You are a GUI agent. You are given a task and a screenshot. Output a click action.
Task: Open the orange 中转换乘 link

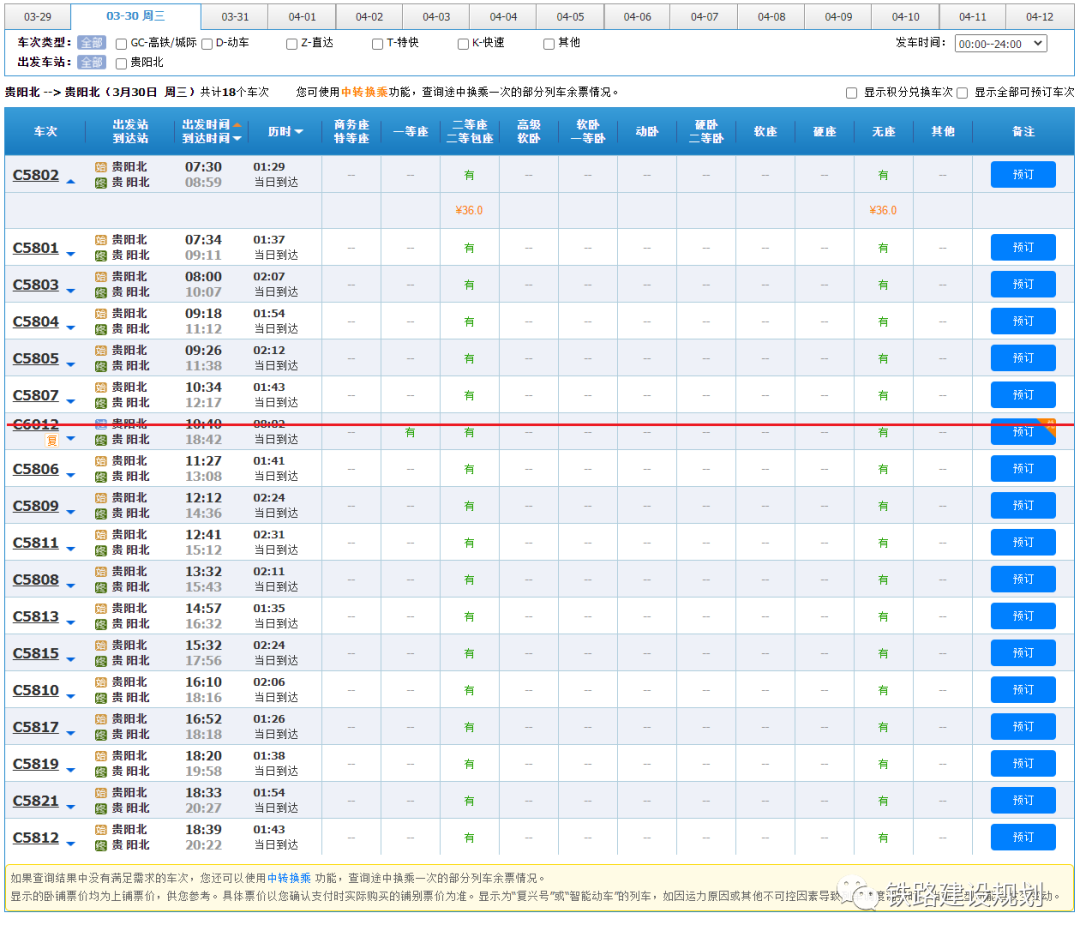364,92
